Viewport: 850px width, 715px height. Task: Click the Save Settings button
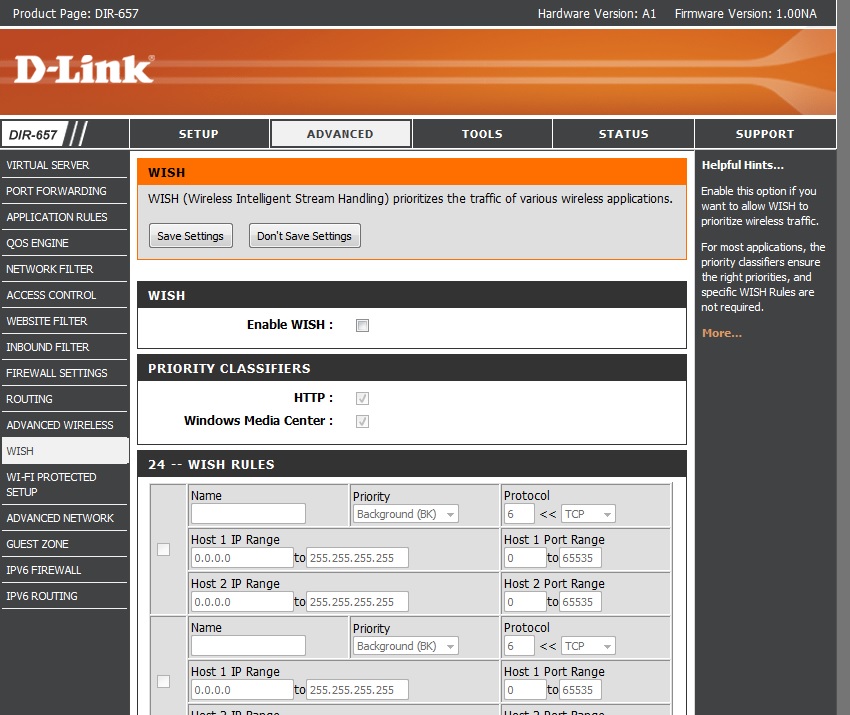pyautogui.click(x=190, y=236)
